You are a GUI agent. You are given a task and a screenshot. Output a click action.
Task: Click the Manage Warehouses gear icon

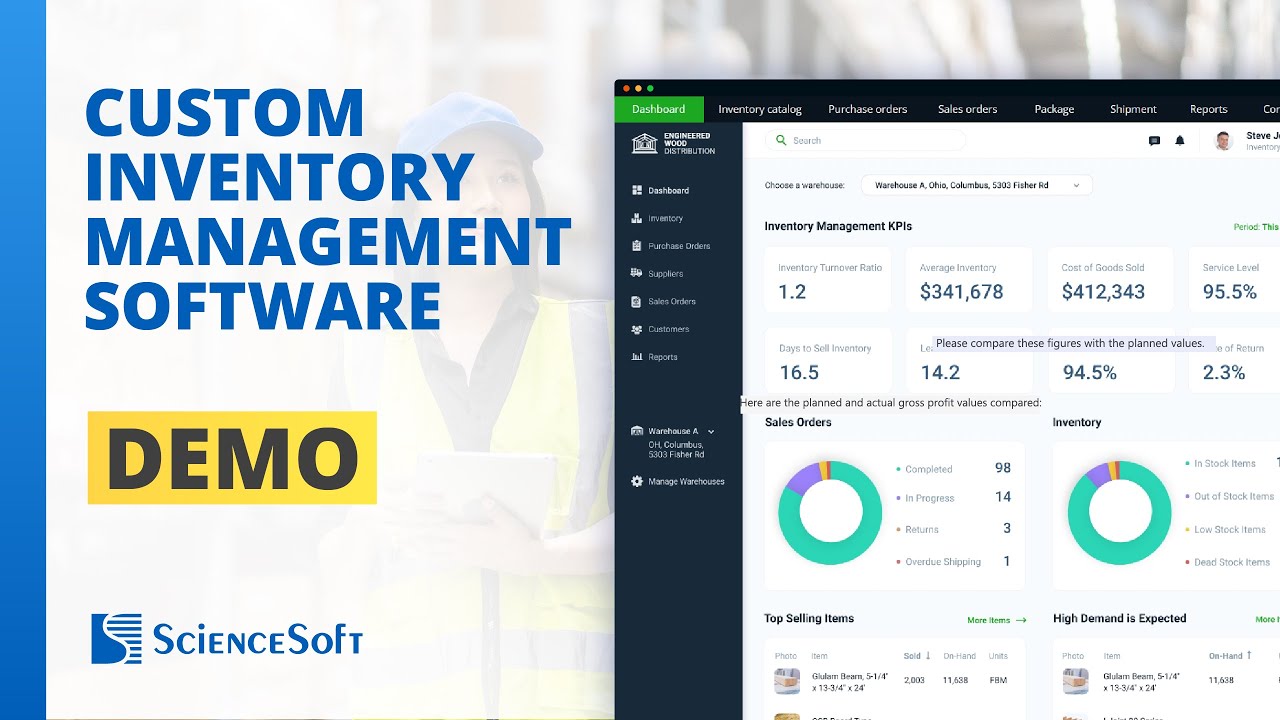(x=637, y=481)
